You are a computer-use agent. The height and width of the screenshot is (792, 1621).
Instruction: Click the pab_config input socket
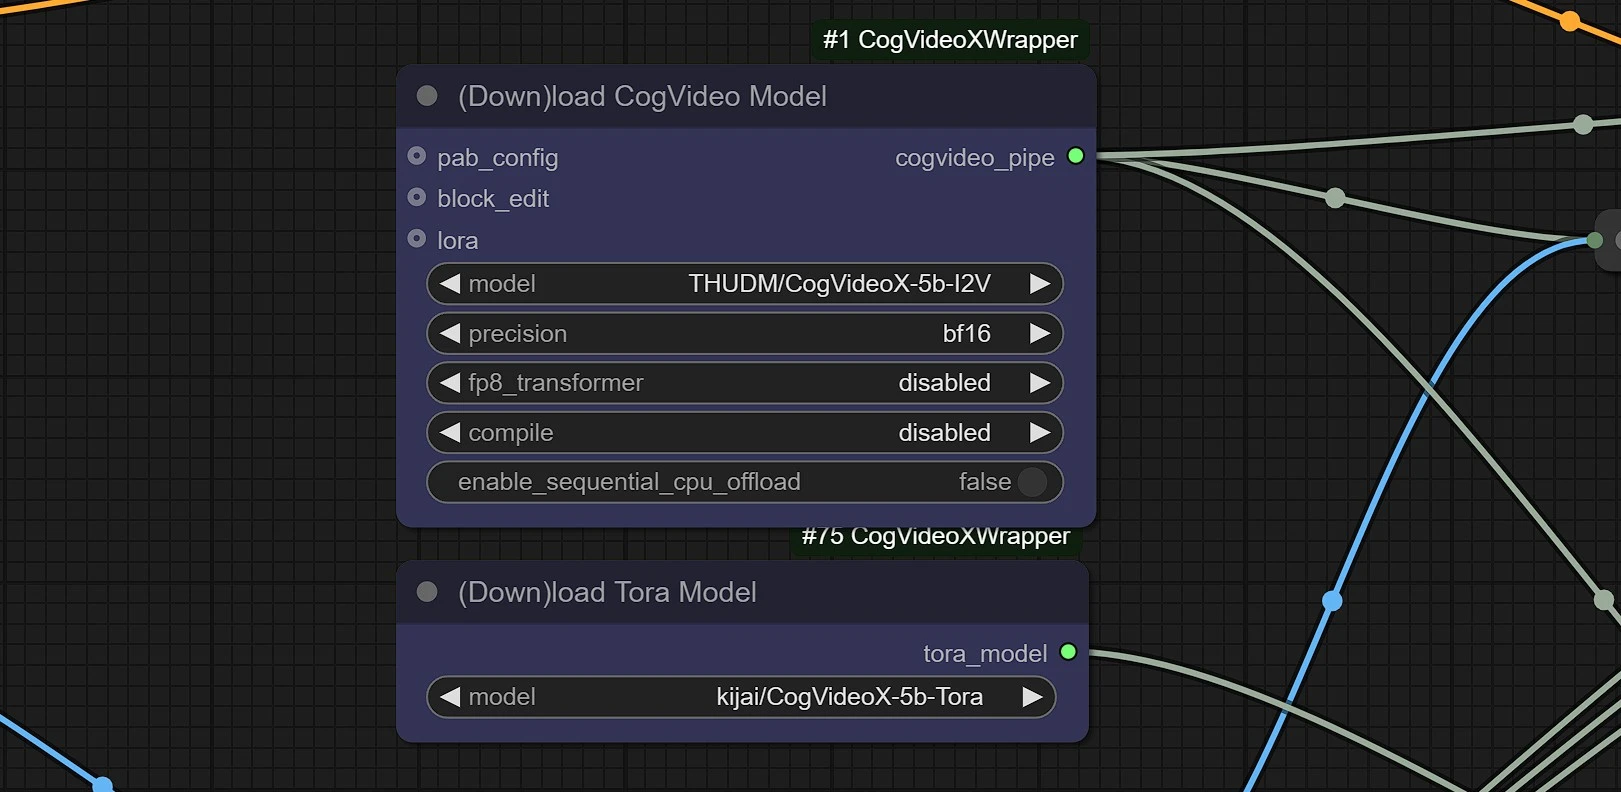pos(417,156)
